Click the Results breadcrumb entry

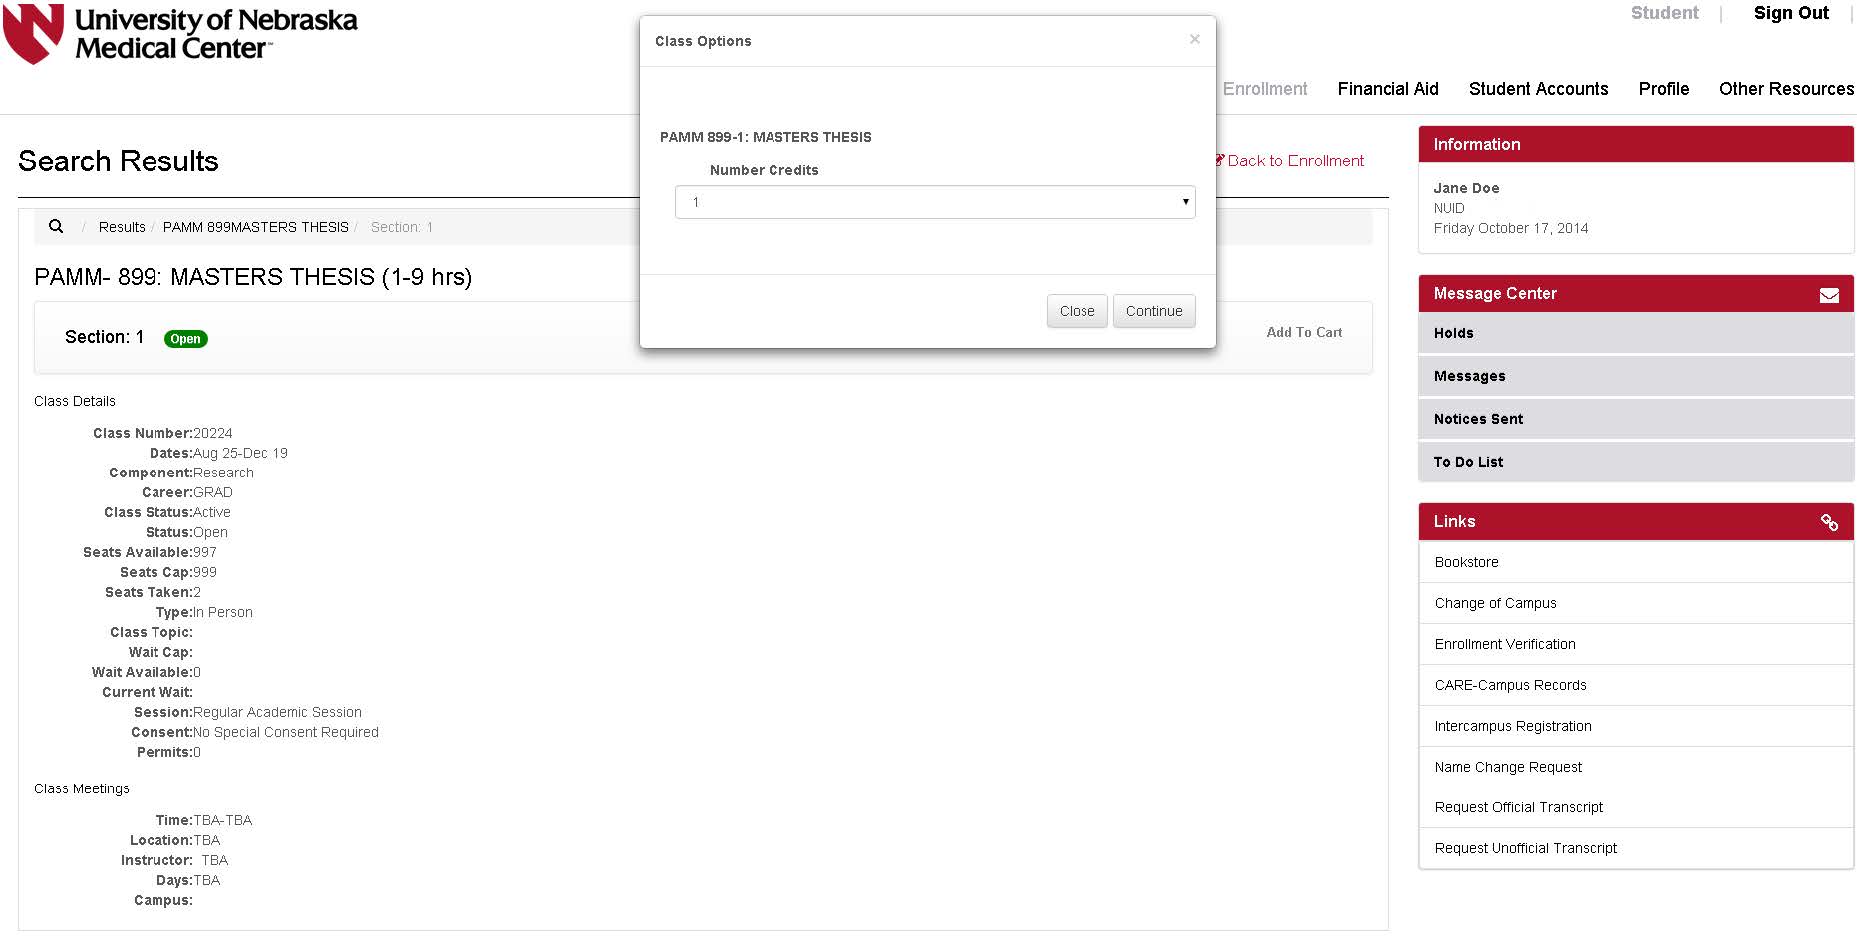coord(121,227)
